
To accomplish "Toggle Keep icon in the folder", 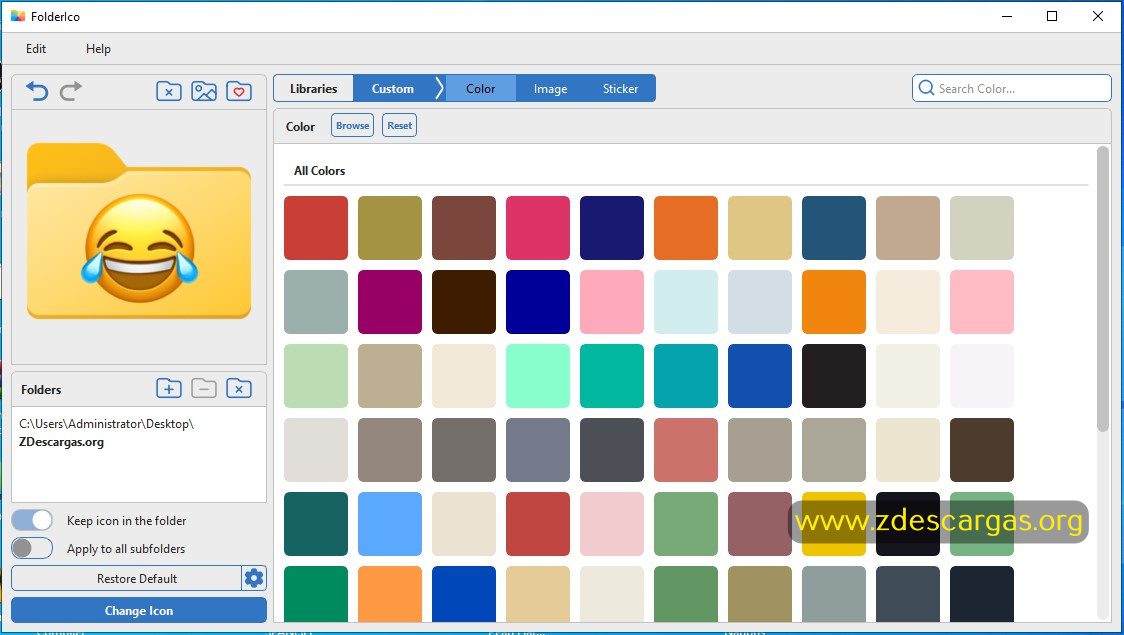I will (x=32, y=520).
